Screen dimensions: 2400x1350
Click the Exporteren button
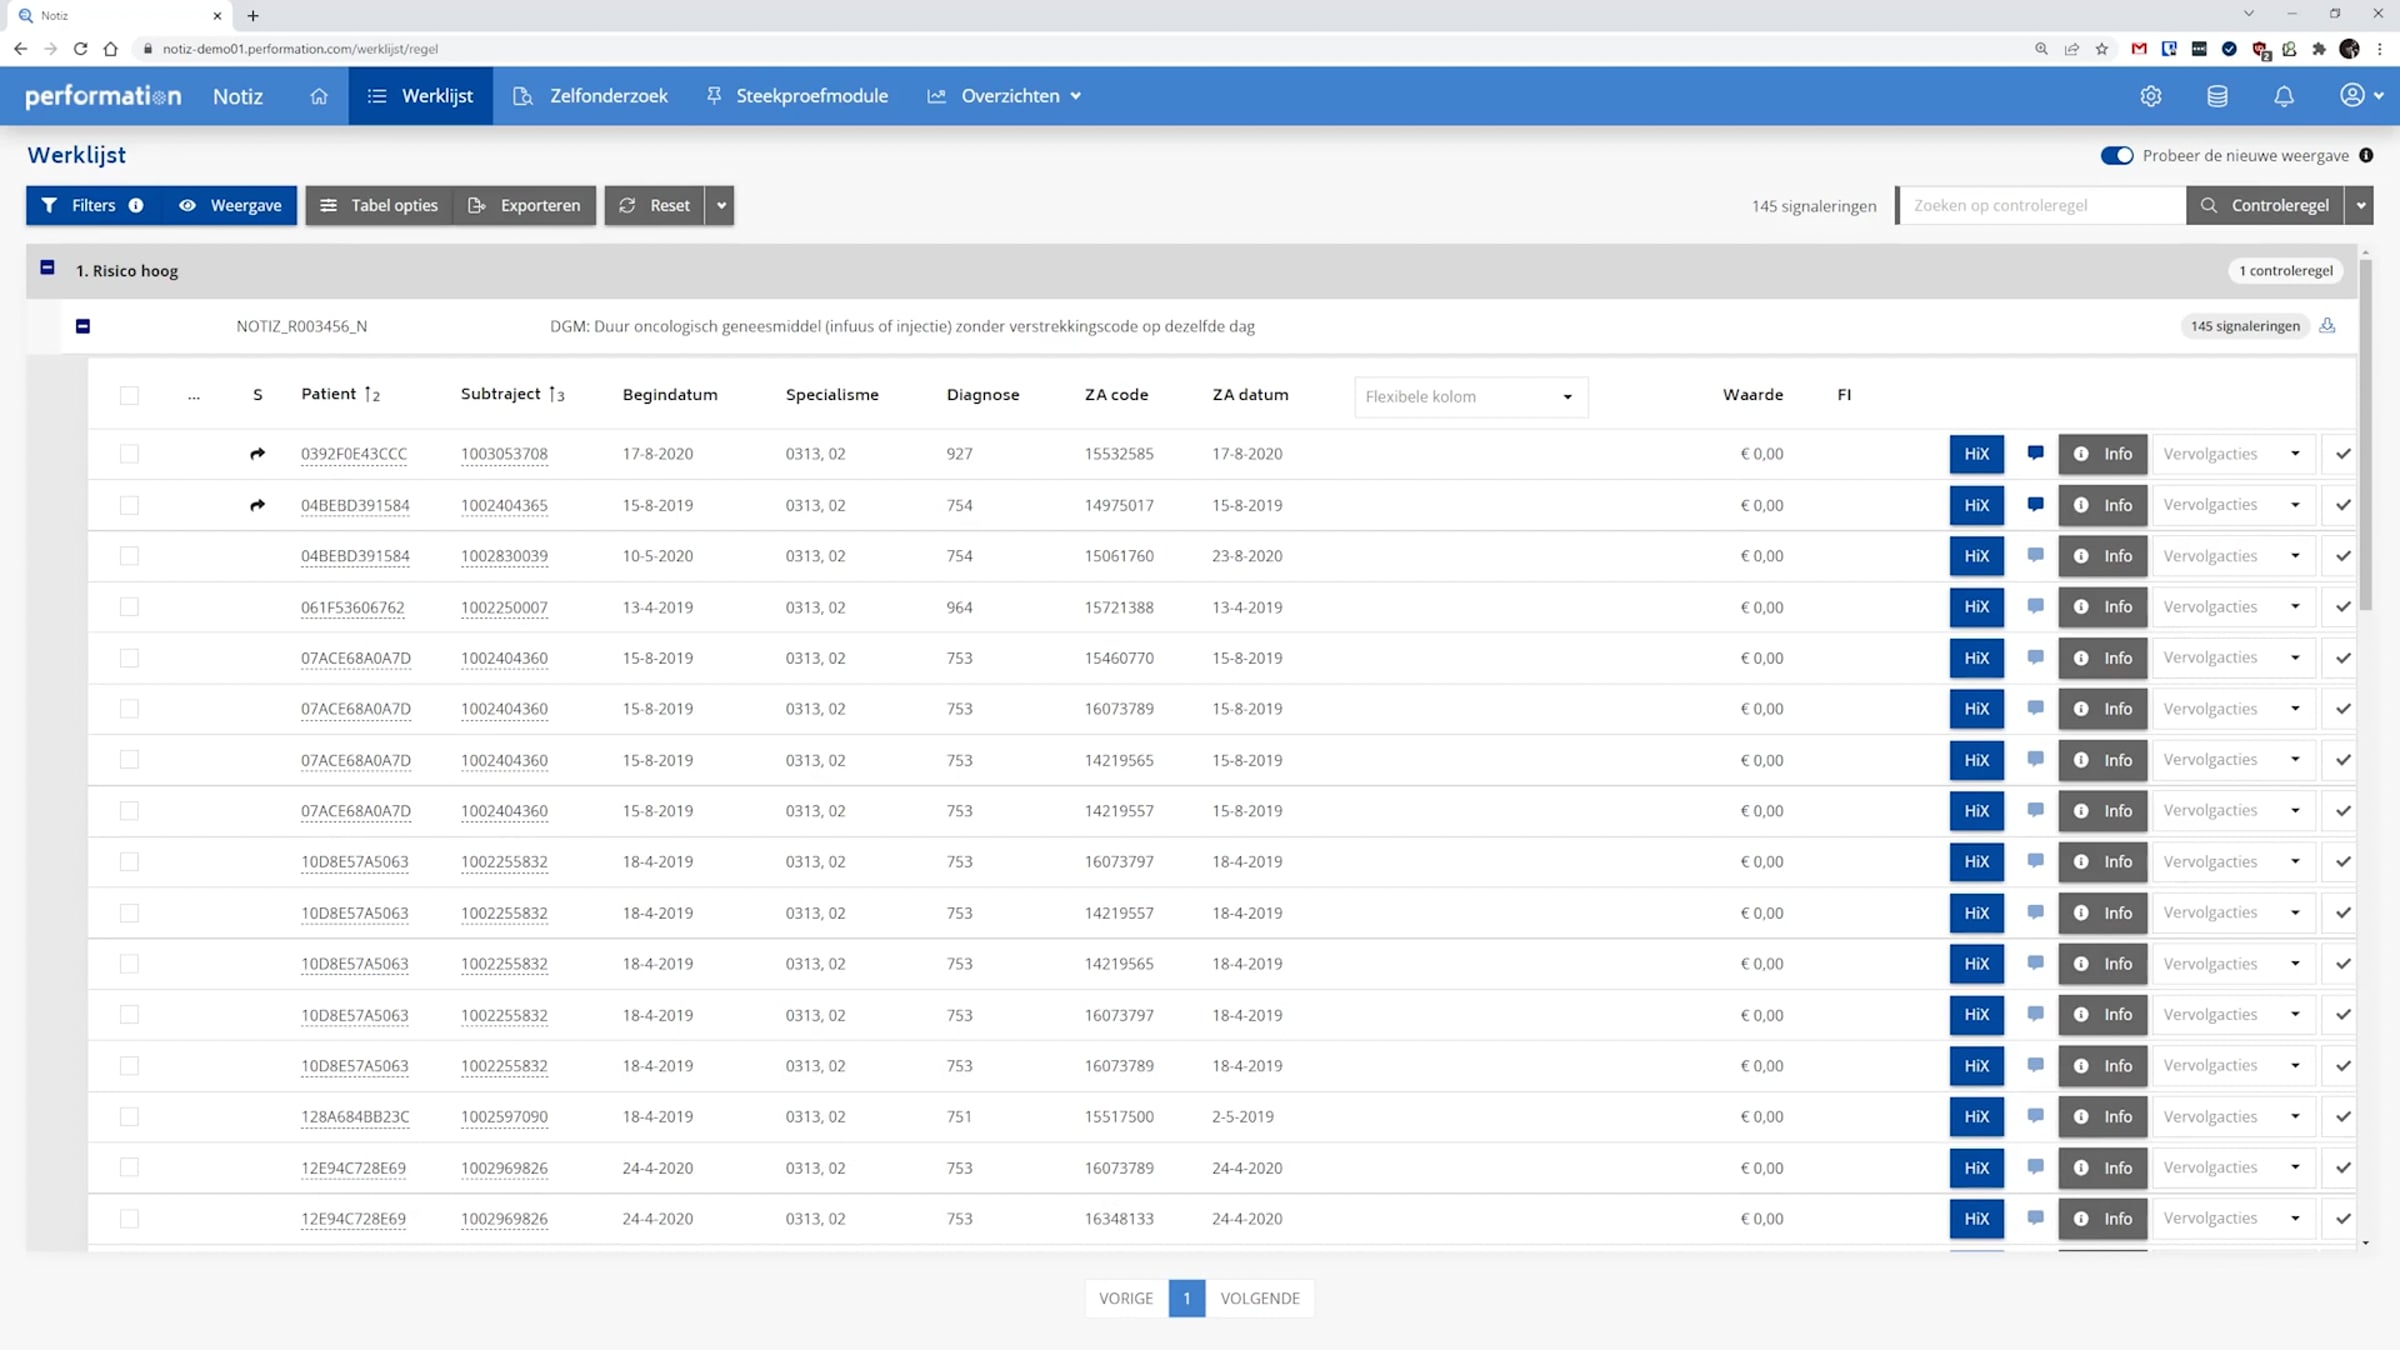click(x=525, y=205)
